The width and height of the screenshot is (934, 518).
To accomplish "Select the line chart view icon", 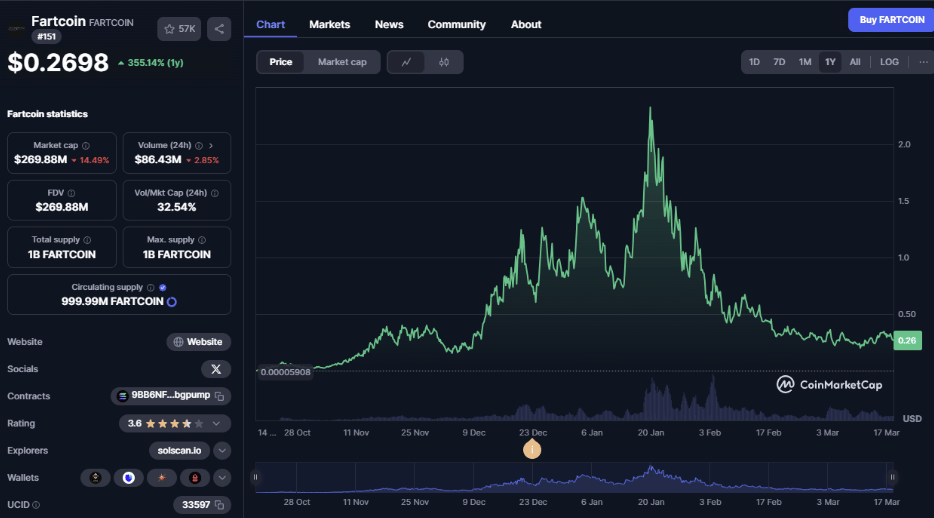I will pos(406,62).
